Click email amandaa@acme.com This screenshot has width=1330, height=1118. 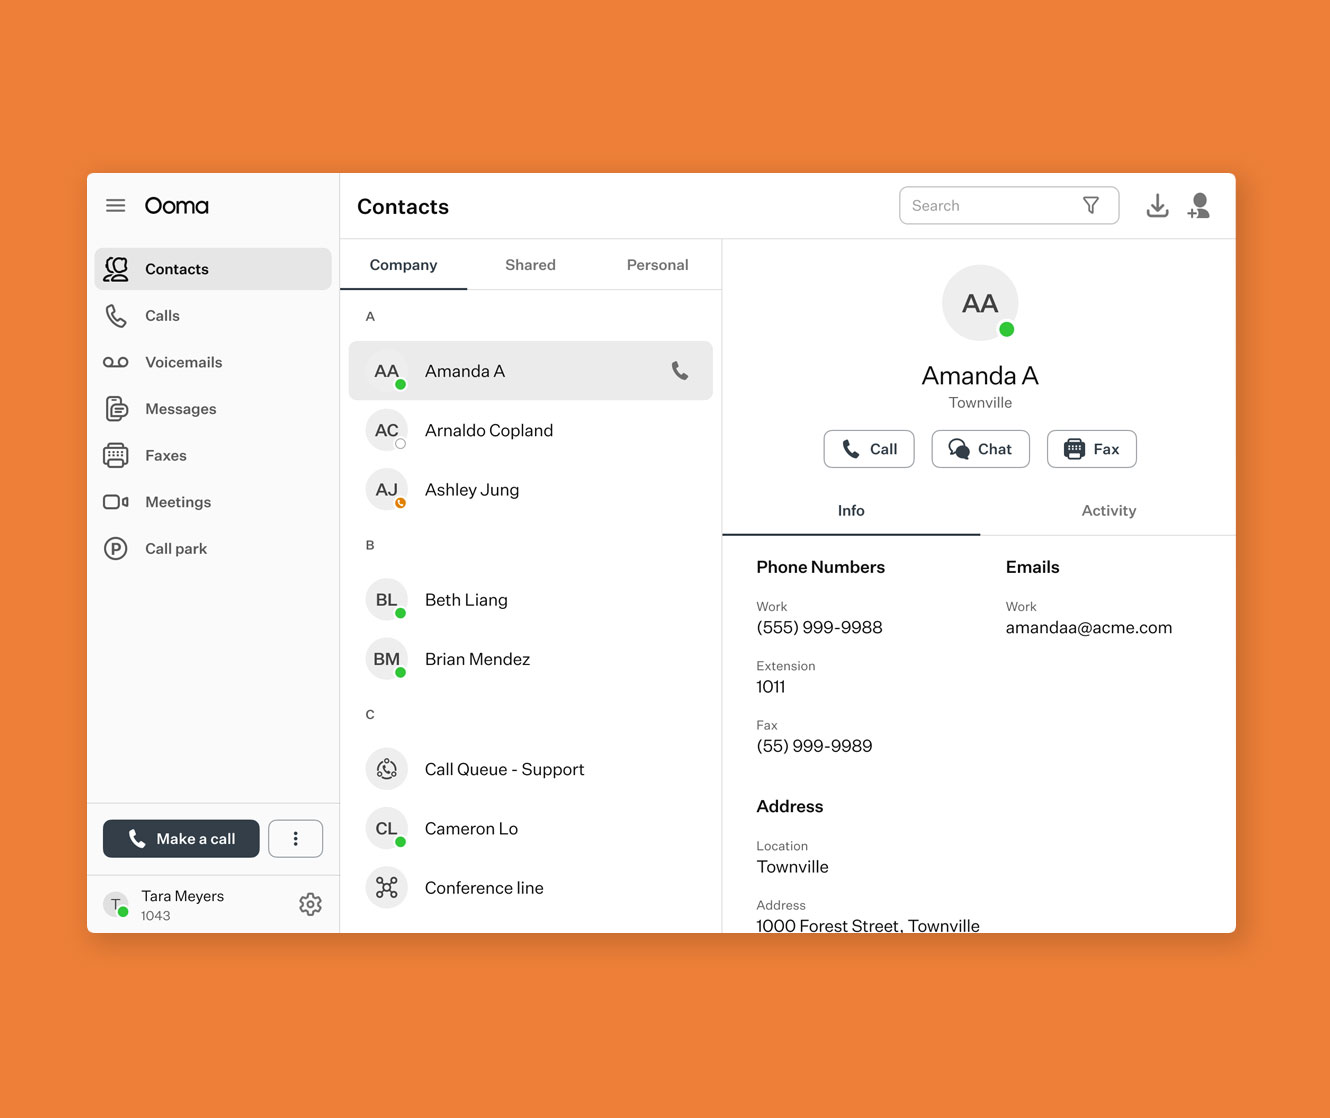pyautogui.click(x=1089, y=628)
